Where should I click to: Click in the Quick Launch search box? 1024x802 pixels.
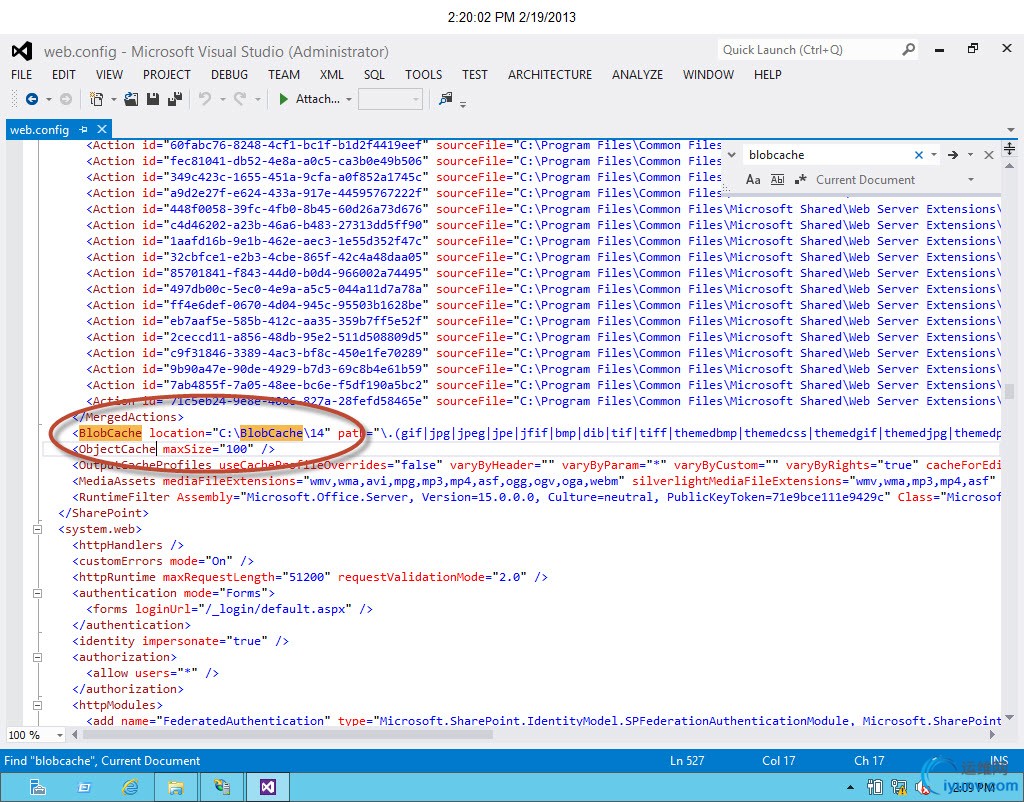(x=810, y=50)
